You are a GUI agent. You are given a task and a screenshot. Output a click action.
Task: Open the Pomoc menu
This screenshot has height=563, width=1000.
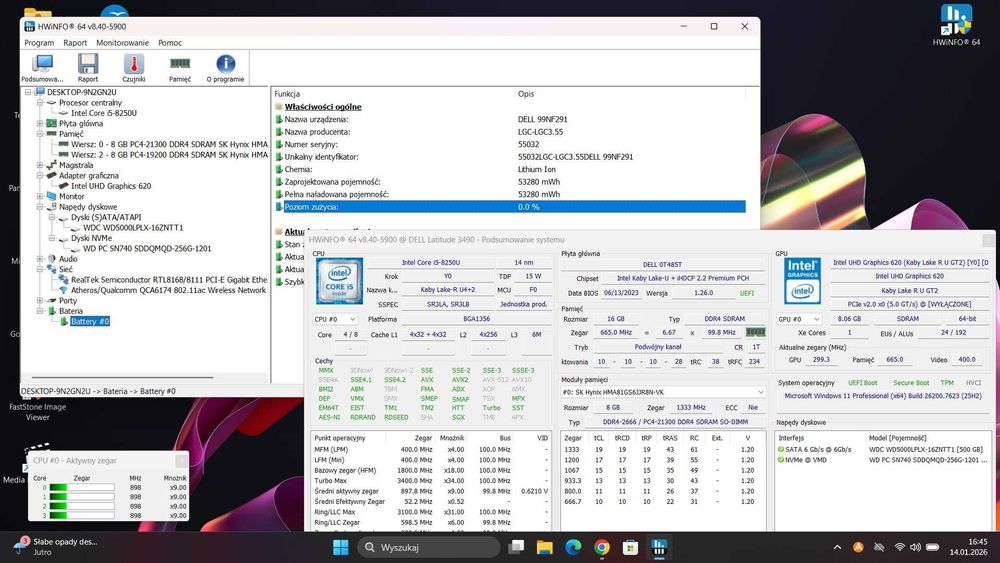click(x=170, y=43)
